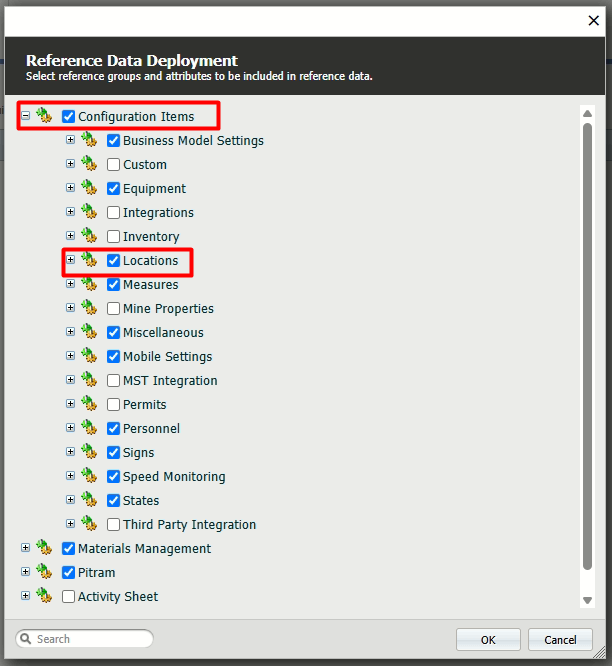Click the magnifier icon in search box
The image size is (612, 666).
coord(27,639)
